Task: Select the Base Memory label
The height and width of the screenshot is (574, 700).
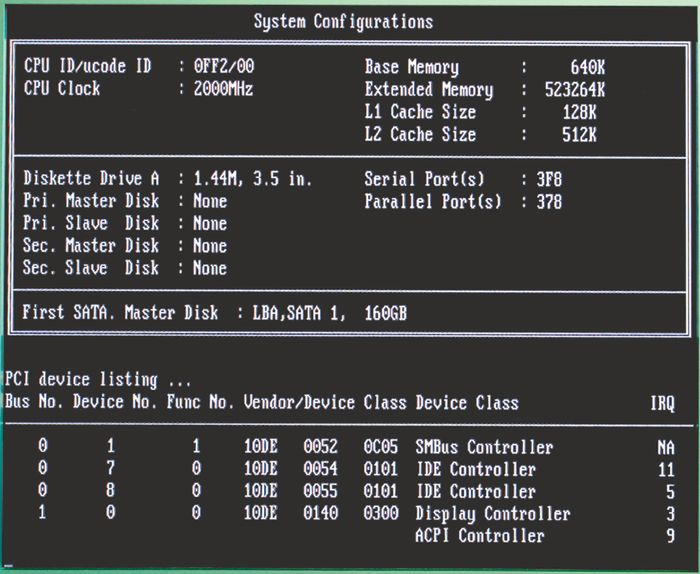Action: [x=412, y=67]
